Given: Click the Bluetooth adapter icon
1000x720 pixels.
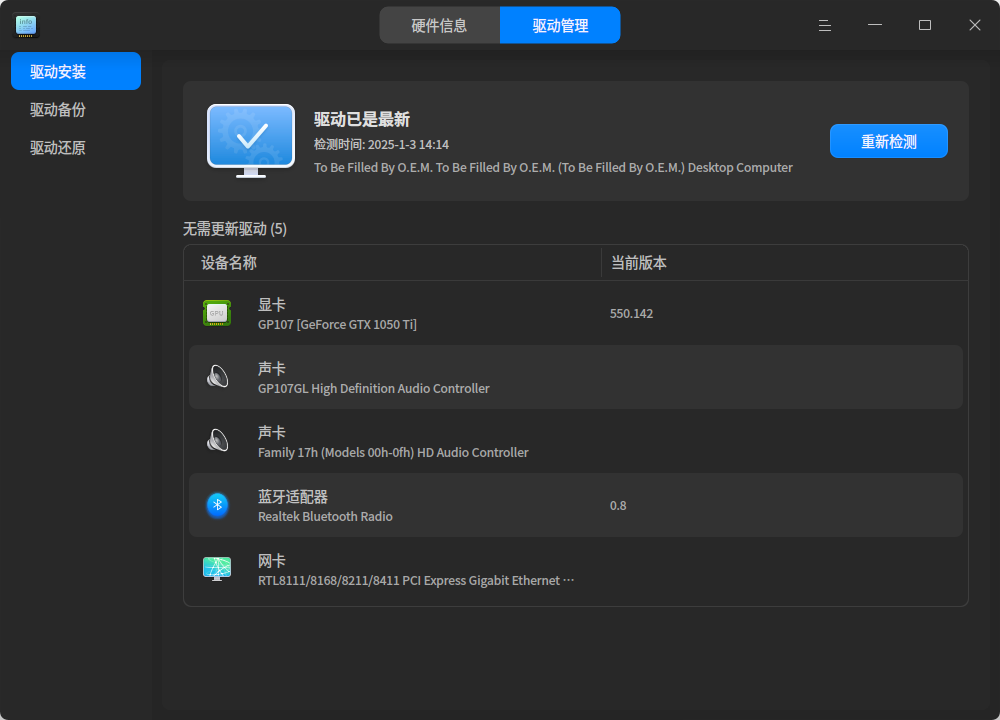Looking at the screenshot, I should pos(217,505).
